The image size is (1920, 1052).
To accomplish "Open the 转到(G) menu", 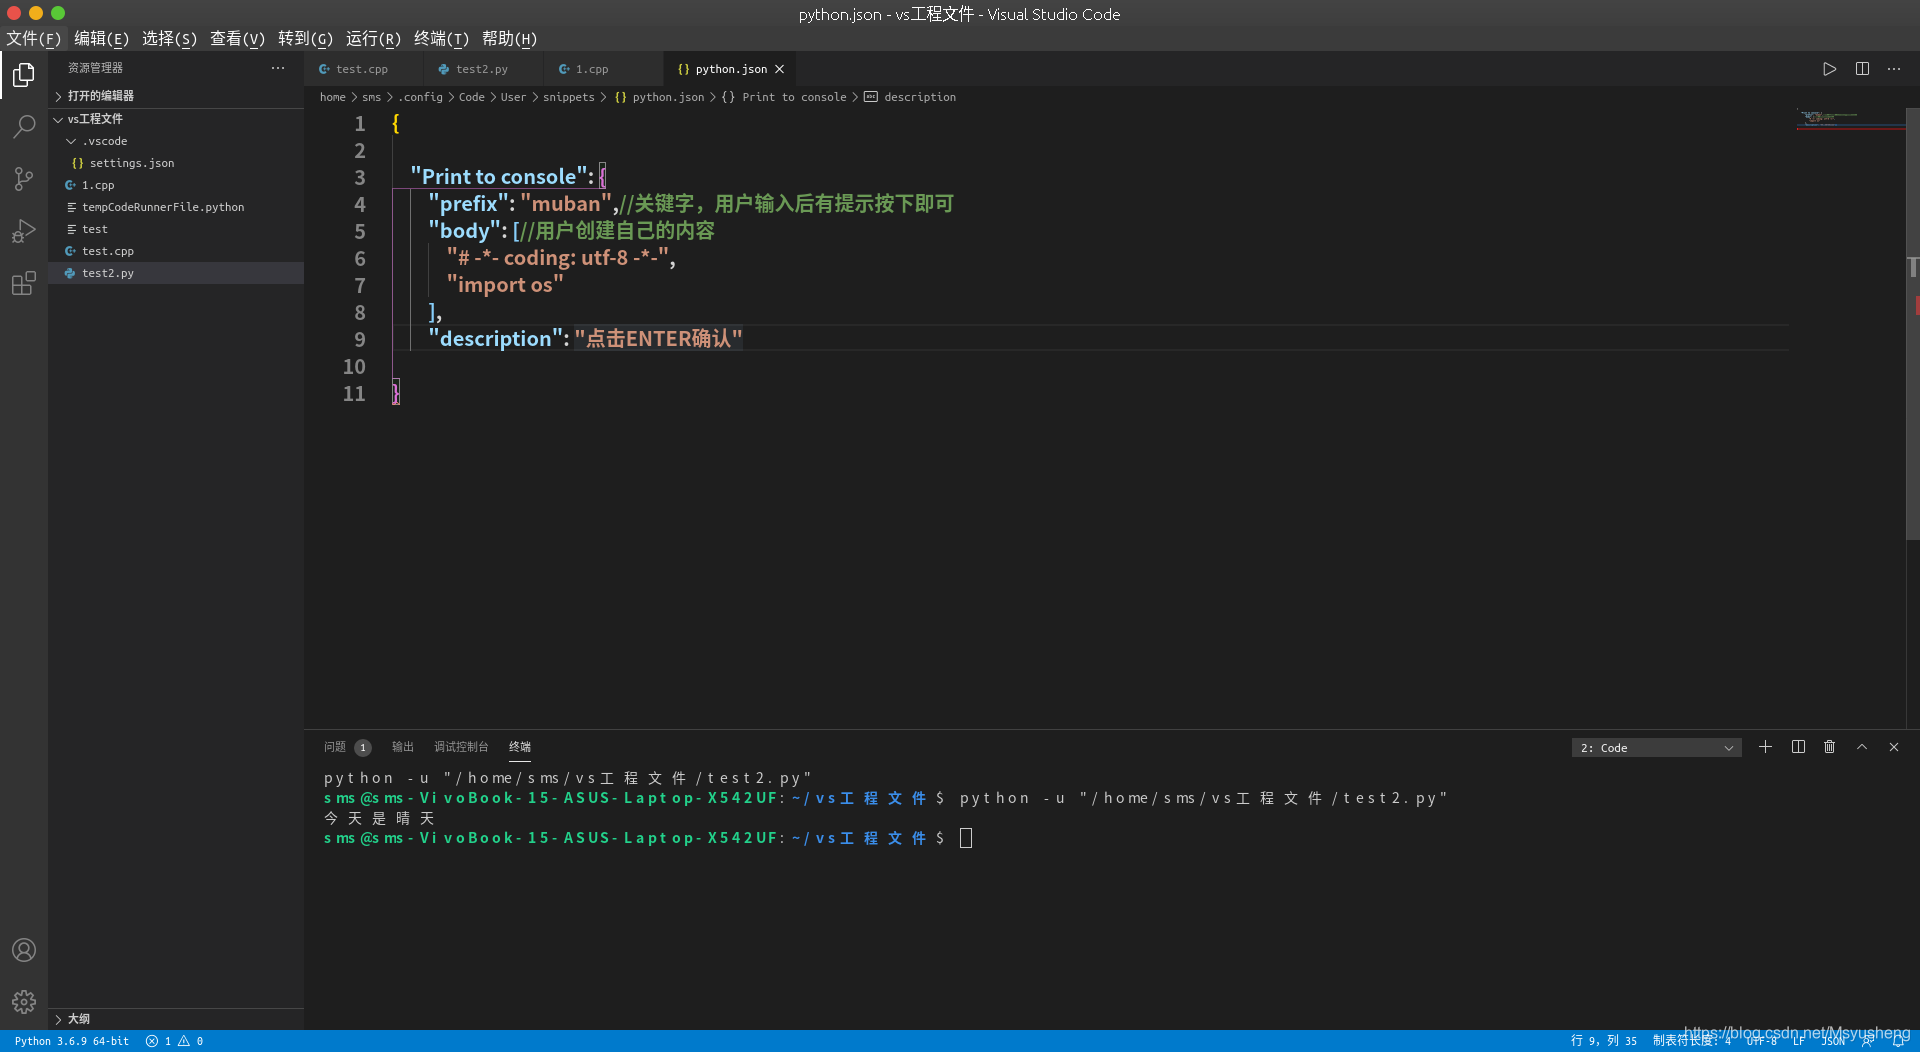I will coord(305,38).
